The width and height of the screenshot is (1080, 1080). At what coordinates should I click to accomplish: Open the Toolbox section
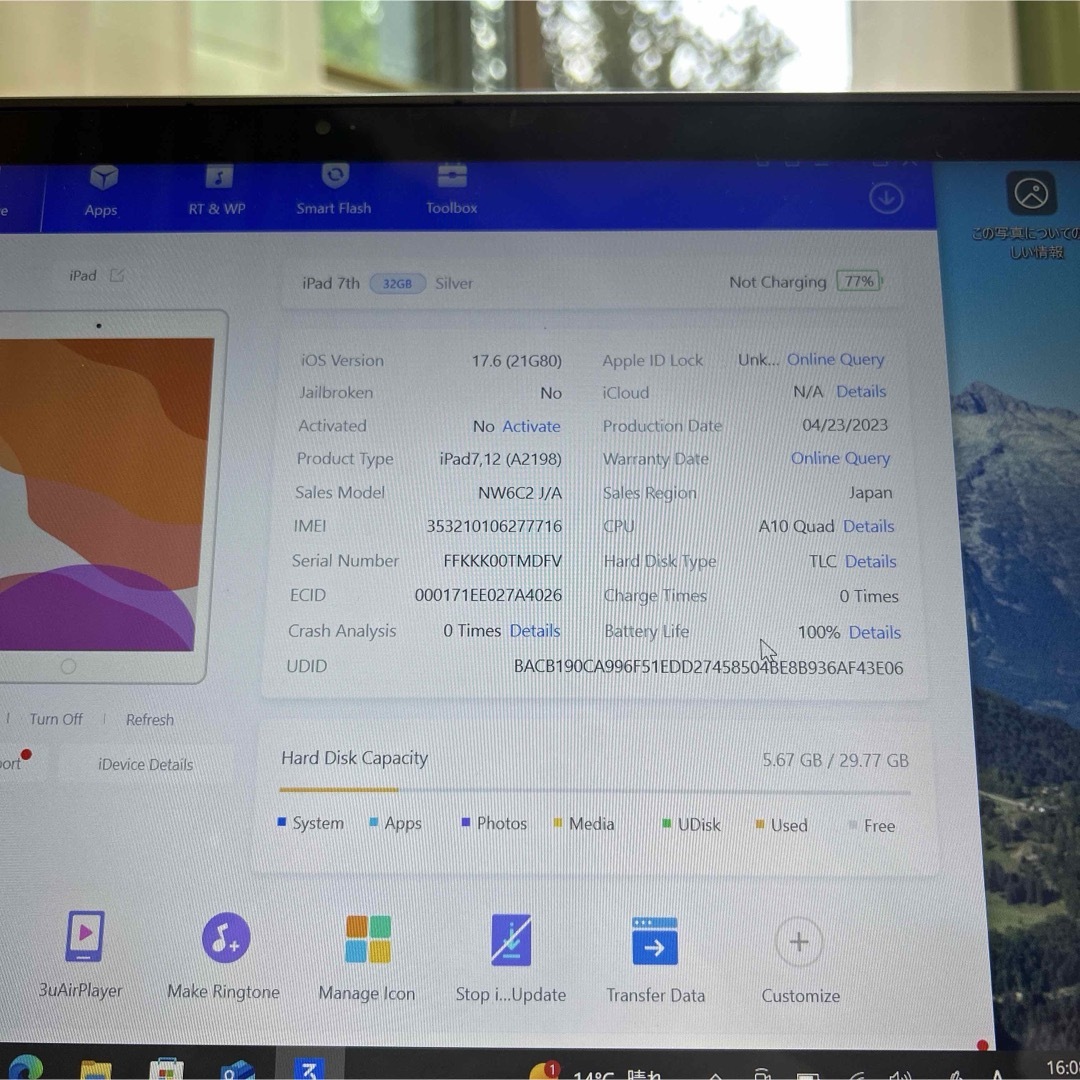point(452,189)
